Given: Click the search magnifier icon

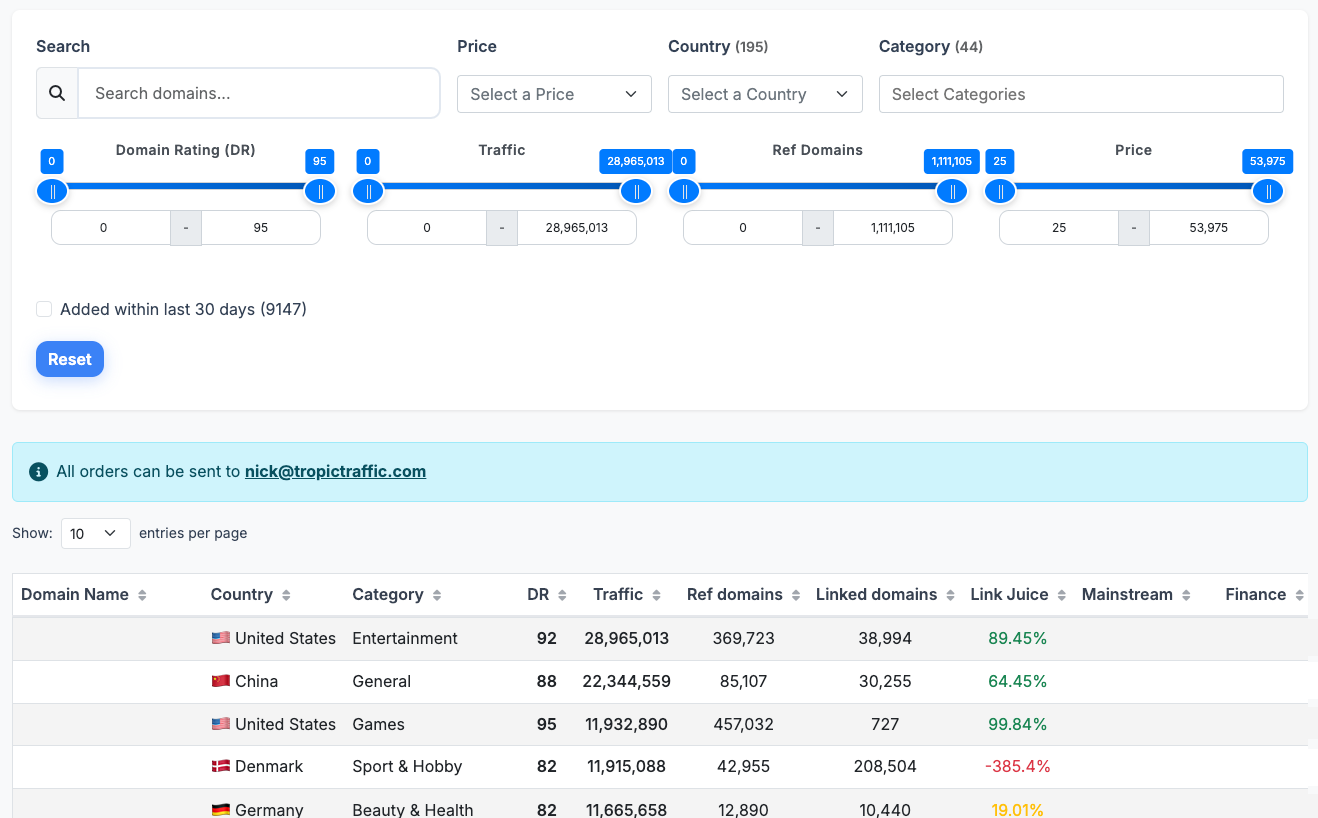Looking at the screenshot, I should (x=57, y=93).
